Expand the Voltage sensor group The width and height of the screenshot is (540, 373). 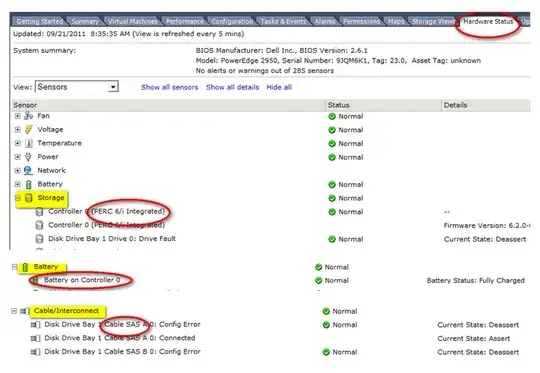coord(18,129)
